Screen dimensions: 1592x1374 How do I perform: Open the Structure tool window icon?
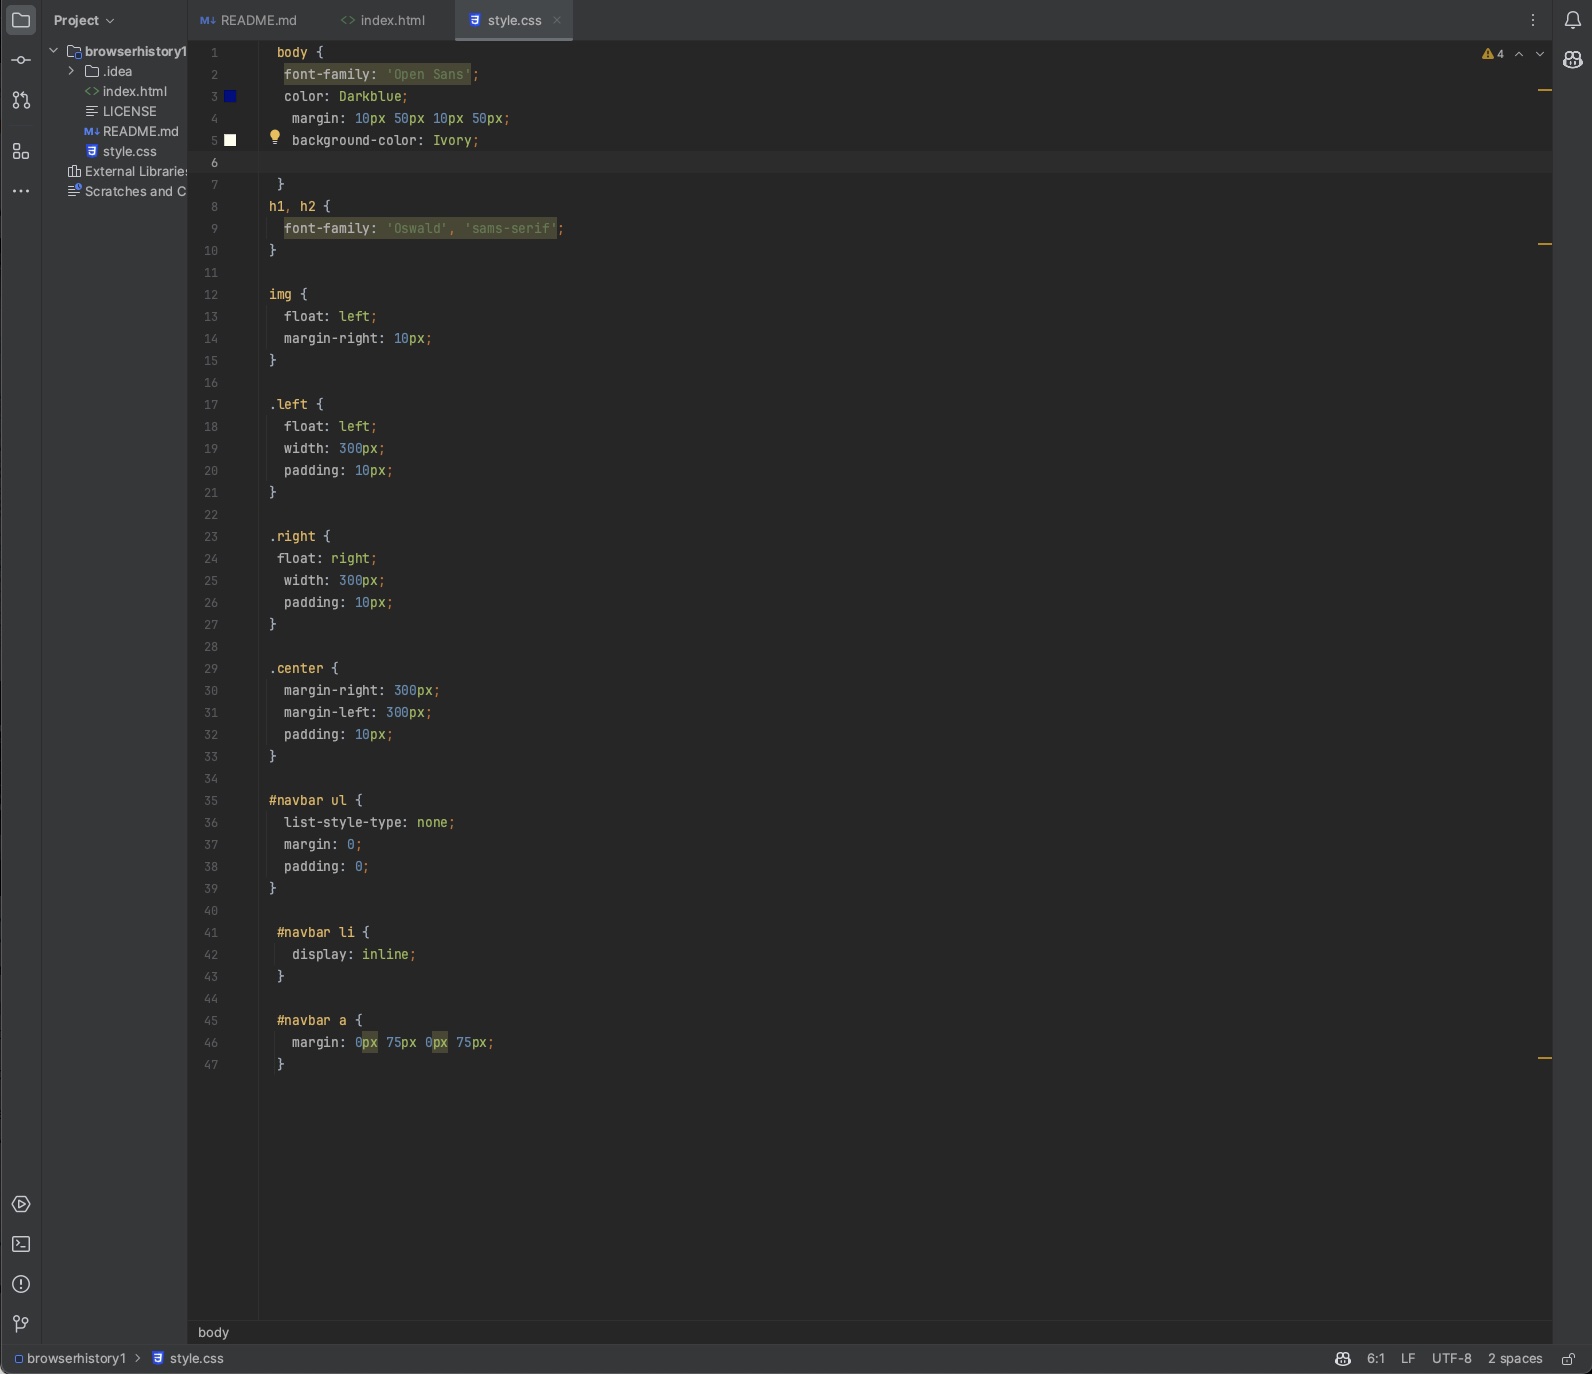(21, 151)
